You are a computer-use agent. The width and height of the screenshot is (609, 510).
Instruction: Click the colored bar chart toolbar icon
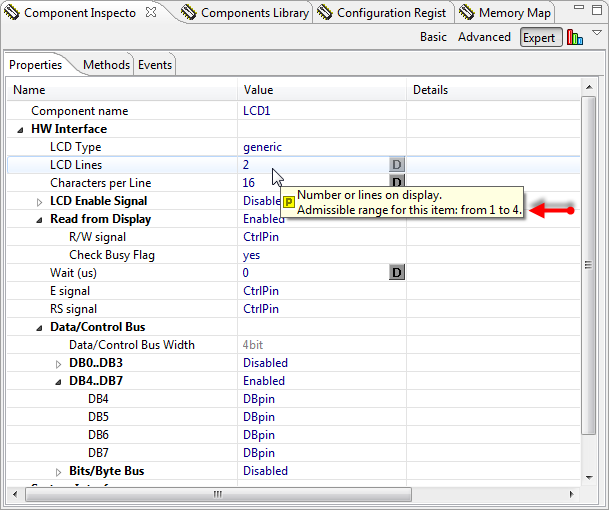click(x=575, y=37)
